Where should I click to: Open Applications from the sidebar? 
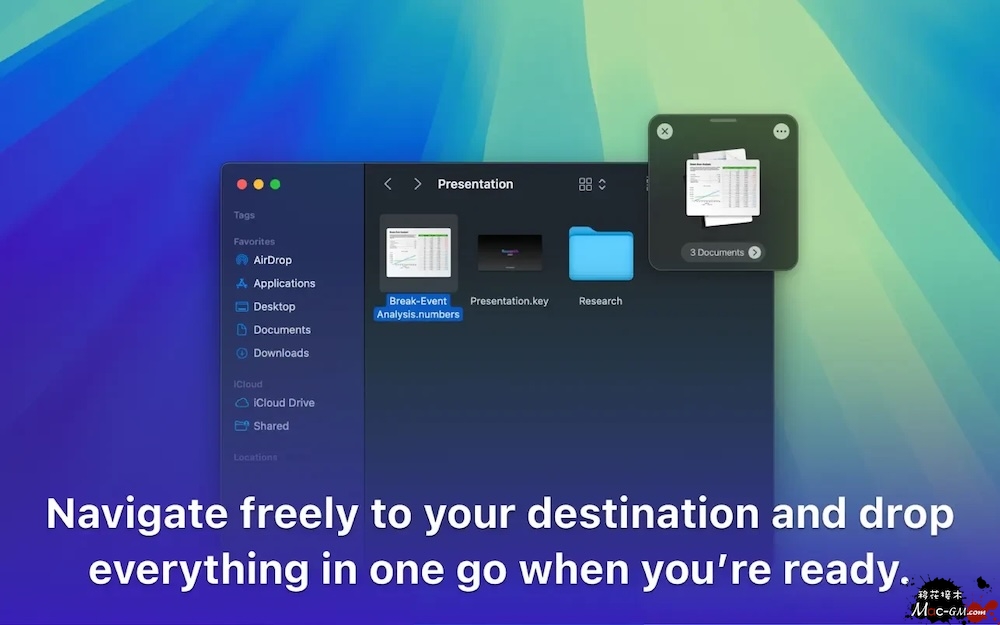283,283
